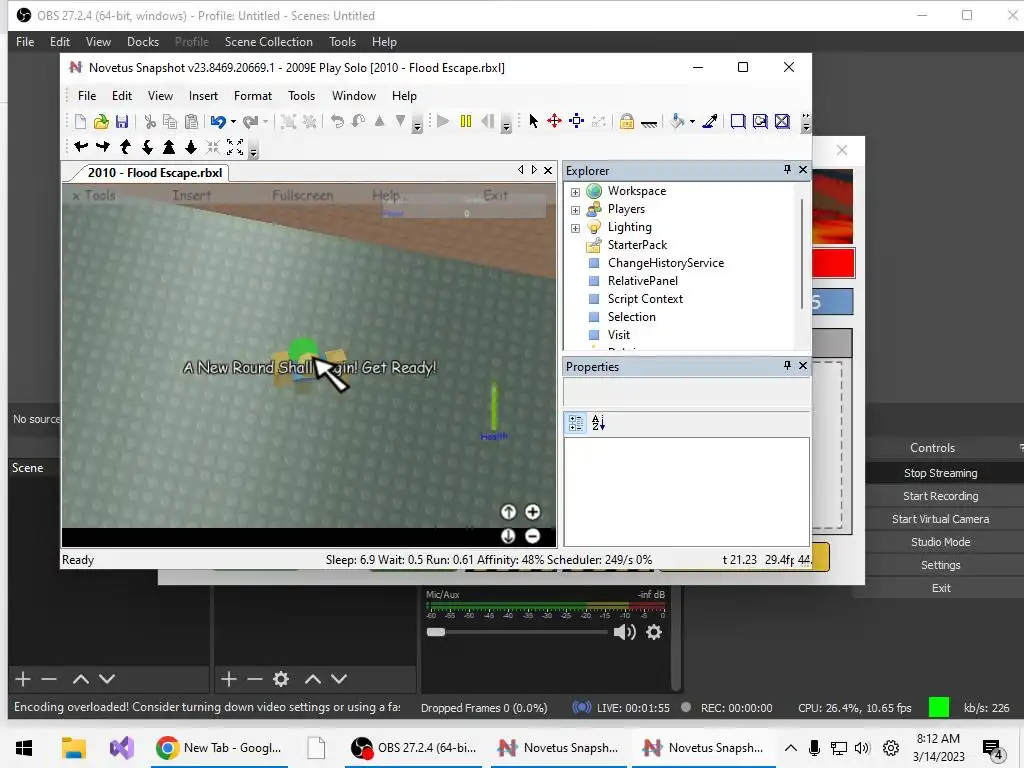The image size is (1024, 768).
Task: Click the zoom extents expand-arrows icon
Action: click(x=235, y=147)
